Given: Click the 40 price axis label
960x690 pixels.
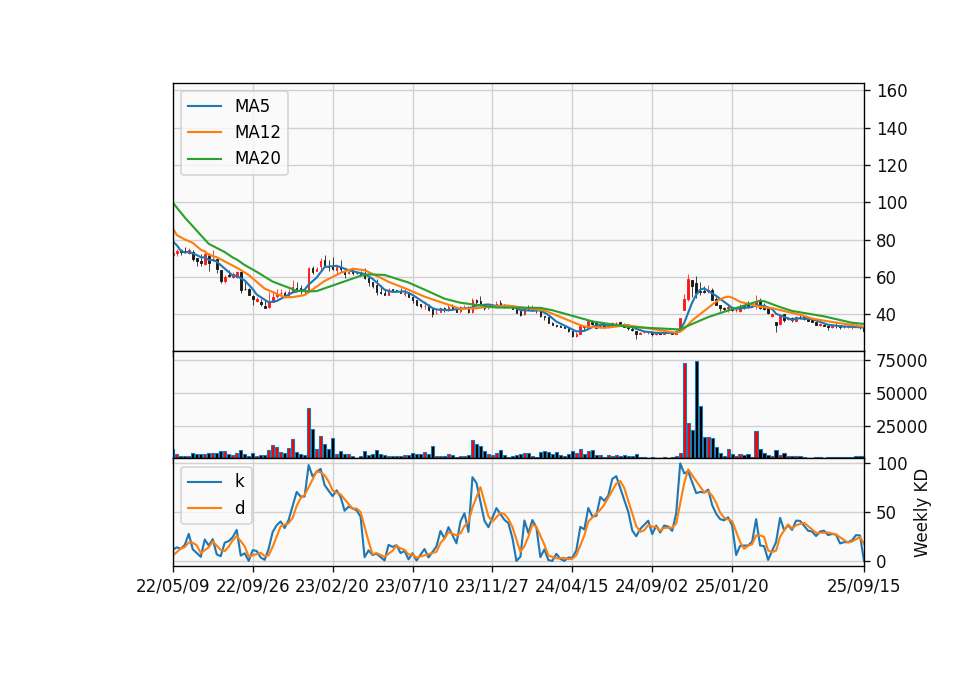Looking at the screenshot, I should click(887, 315).
